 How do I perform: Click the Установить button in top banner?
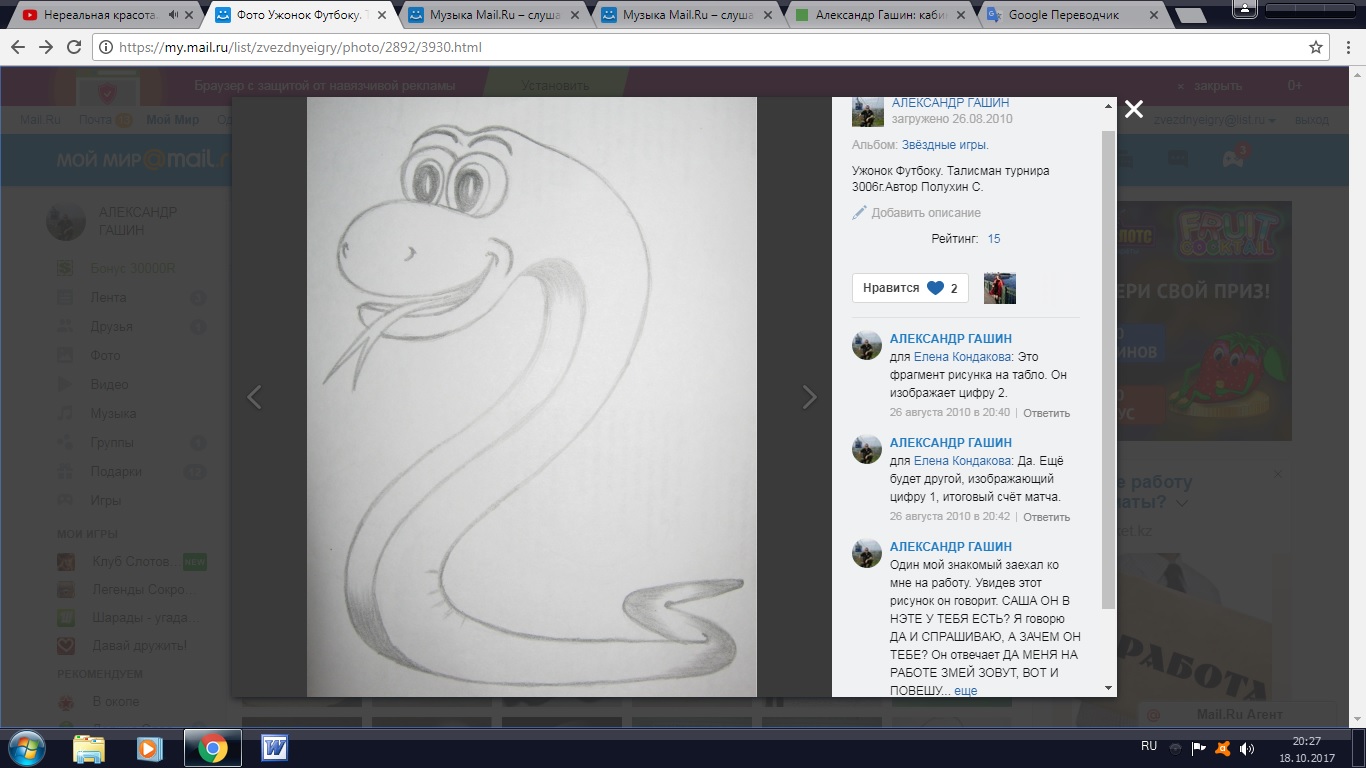point(556,86)
